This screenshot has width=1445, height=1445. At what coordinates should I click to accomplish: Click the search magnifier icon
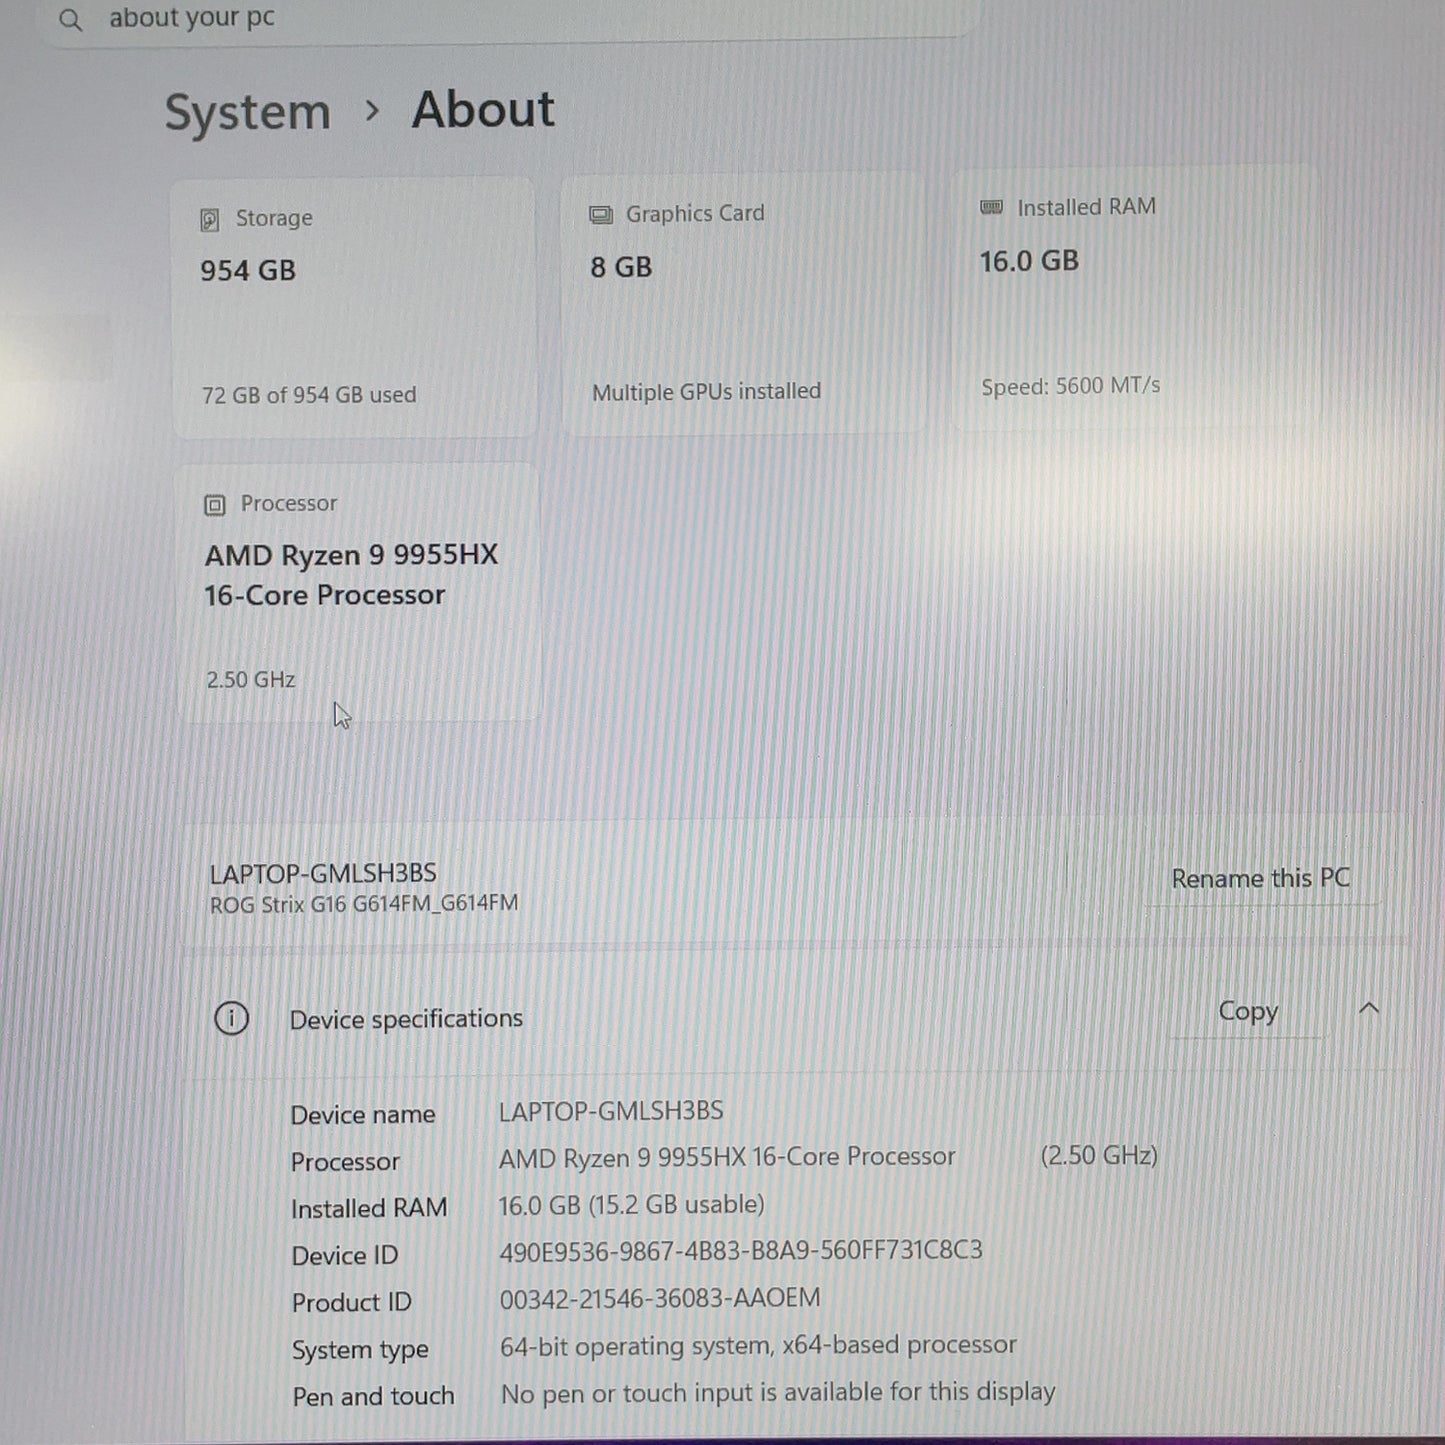[x=70, y=19]
